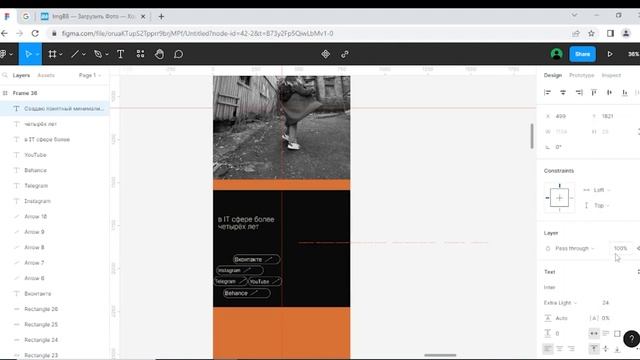Screen dimensions: 640x360
Task: Open the Pass through blend mode dropdown
Action: (x=575, y=248)
